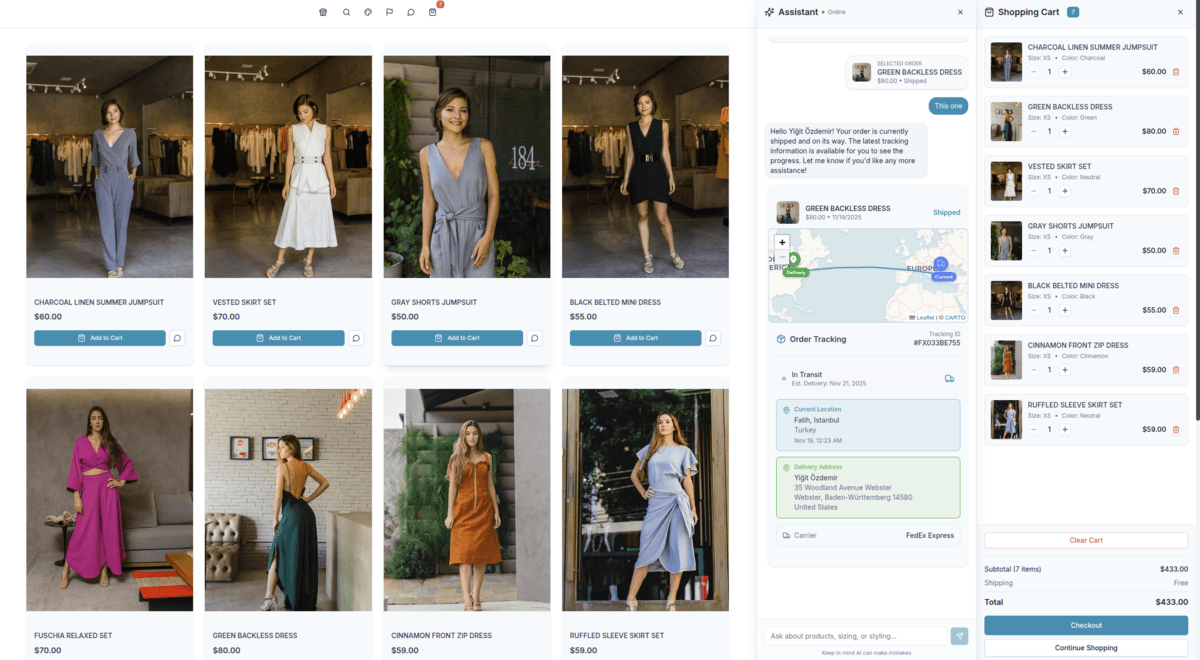Viewport: 1200px width, 660px height.
Task: Remove Cinnamon Front Zip Dress with trash icon
Action: [x=1176, y=370]
